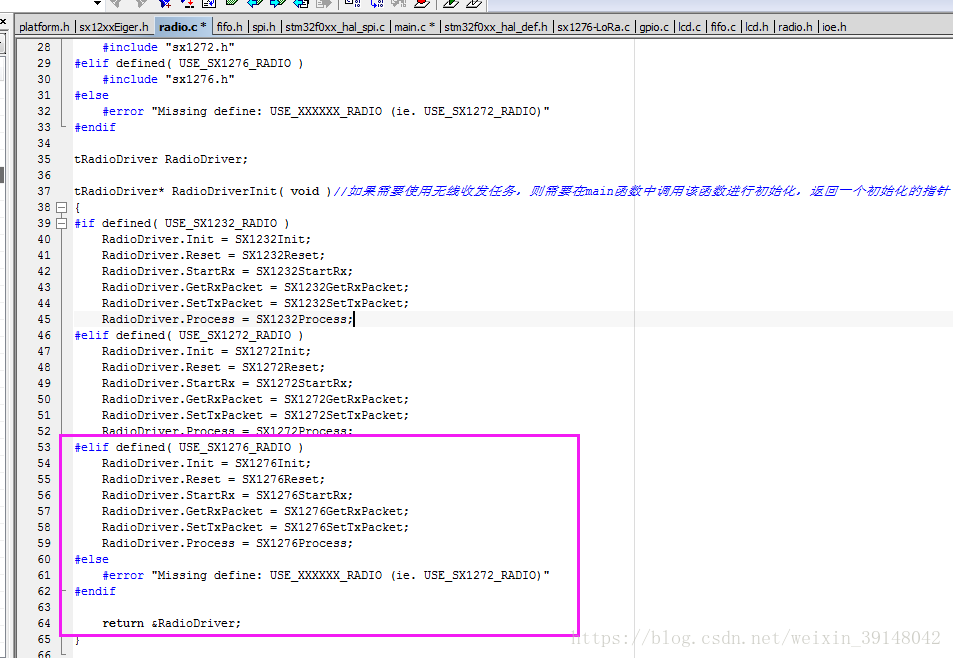Click the '#error' message on line 61
Viewport: 953px width, 658px height.
(326, 575)
